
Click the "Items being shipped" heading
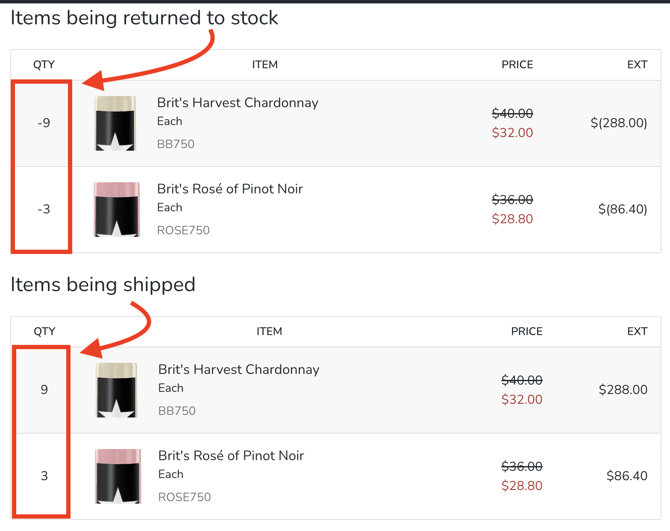[103, 285]
